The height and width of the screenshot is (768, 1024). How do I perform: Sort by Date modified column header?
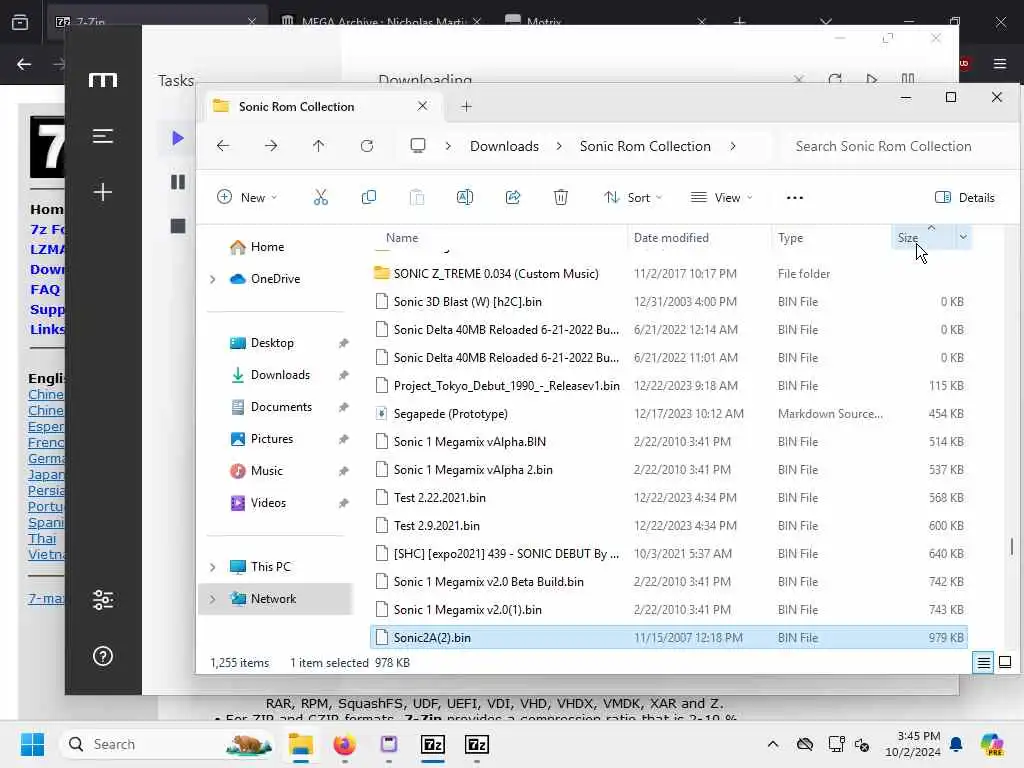pyautogui.click(x=671, y=238)
